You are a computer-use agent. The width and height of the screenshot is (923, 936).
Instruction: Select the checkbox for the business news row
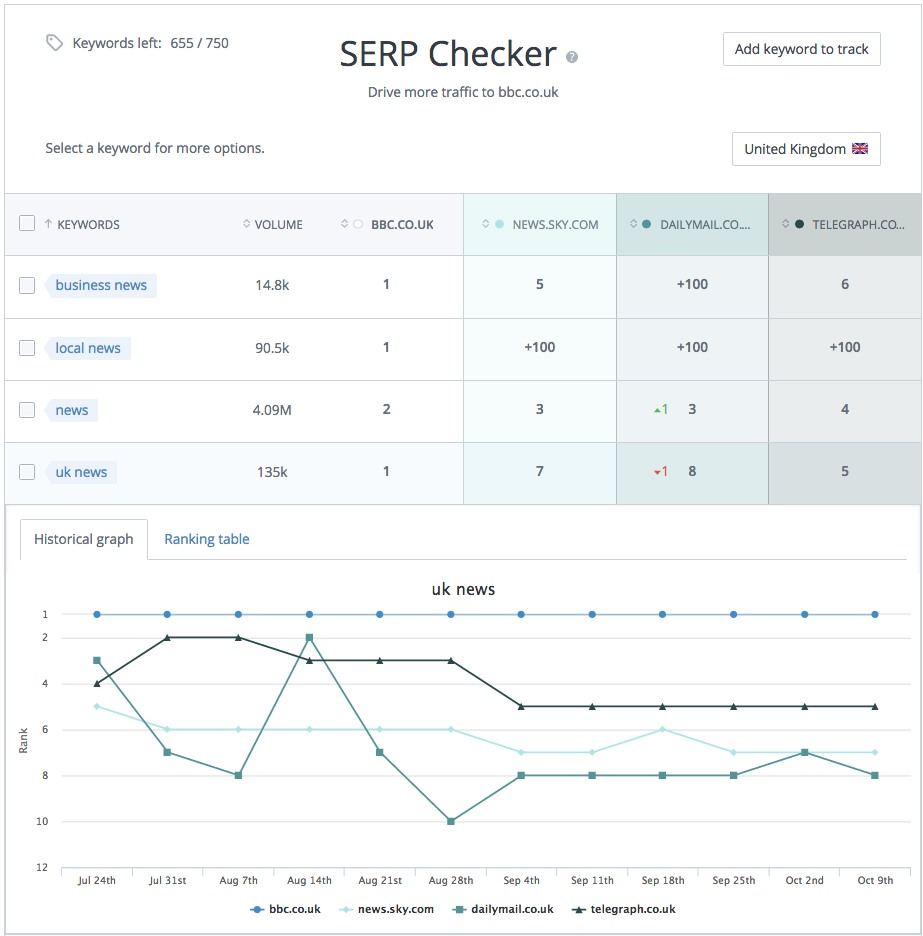[27, 285]
